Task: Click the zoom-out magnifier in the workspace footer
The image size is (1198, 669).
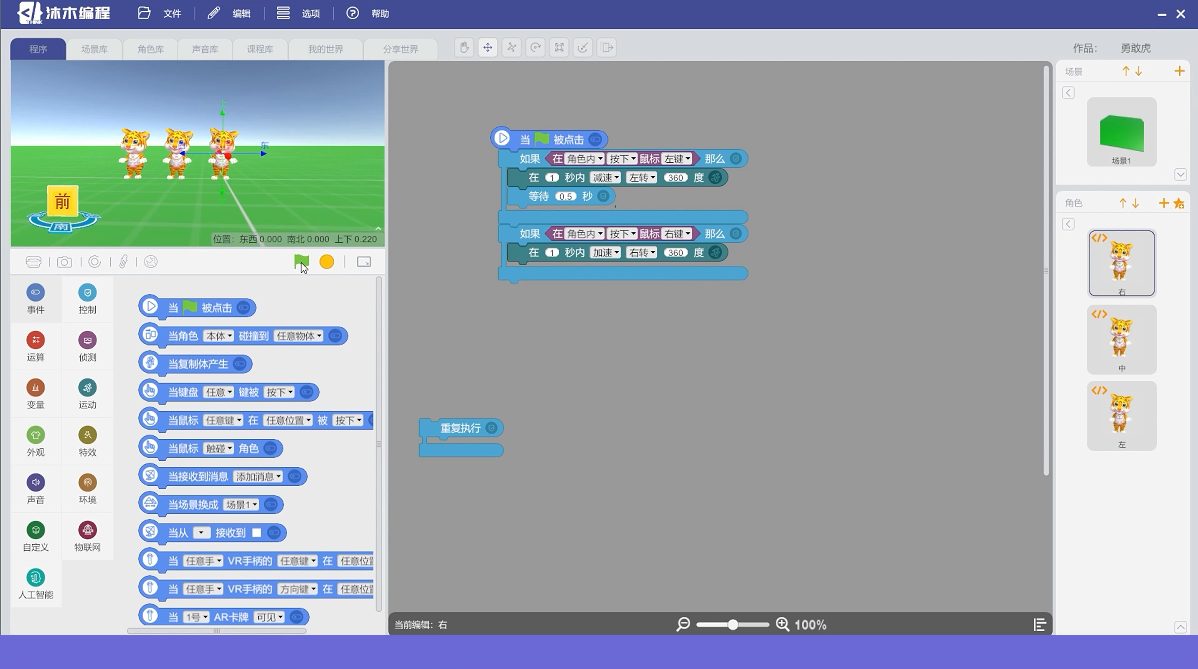Action: coord(683,625)
